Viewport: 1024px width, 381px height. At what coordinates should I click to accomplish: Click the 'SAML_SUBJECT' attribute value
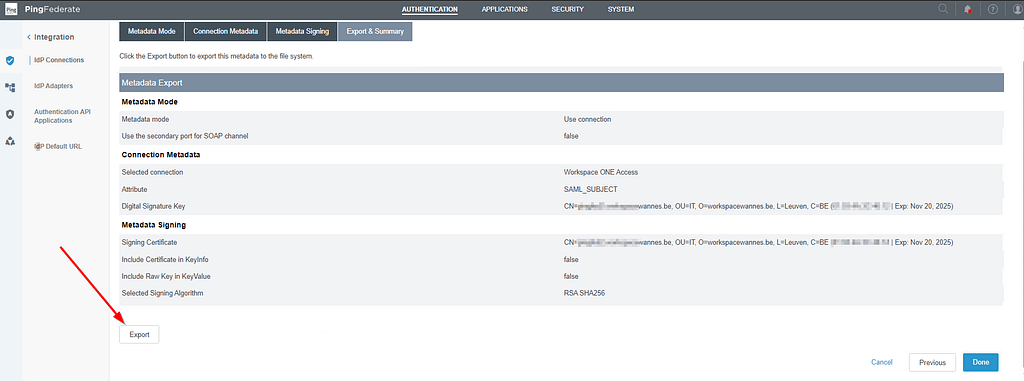pos(590,190)
